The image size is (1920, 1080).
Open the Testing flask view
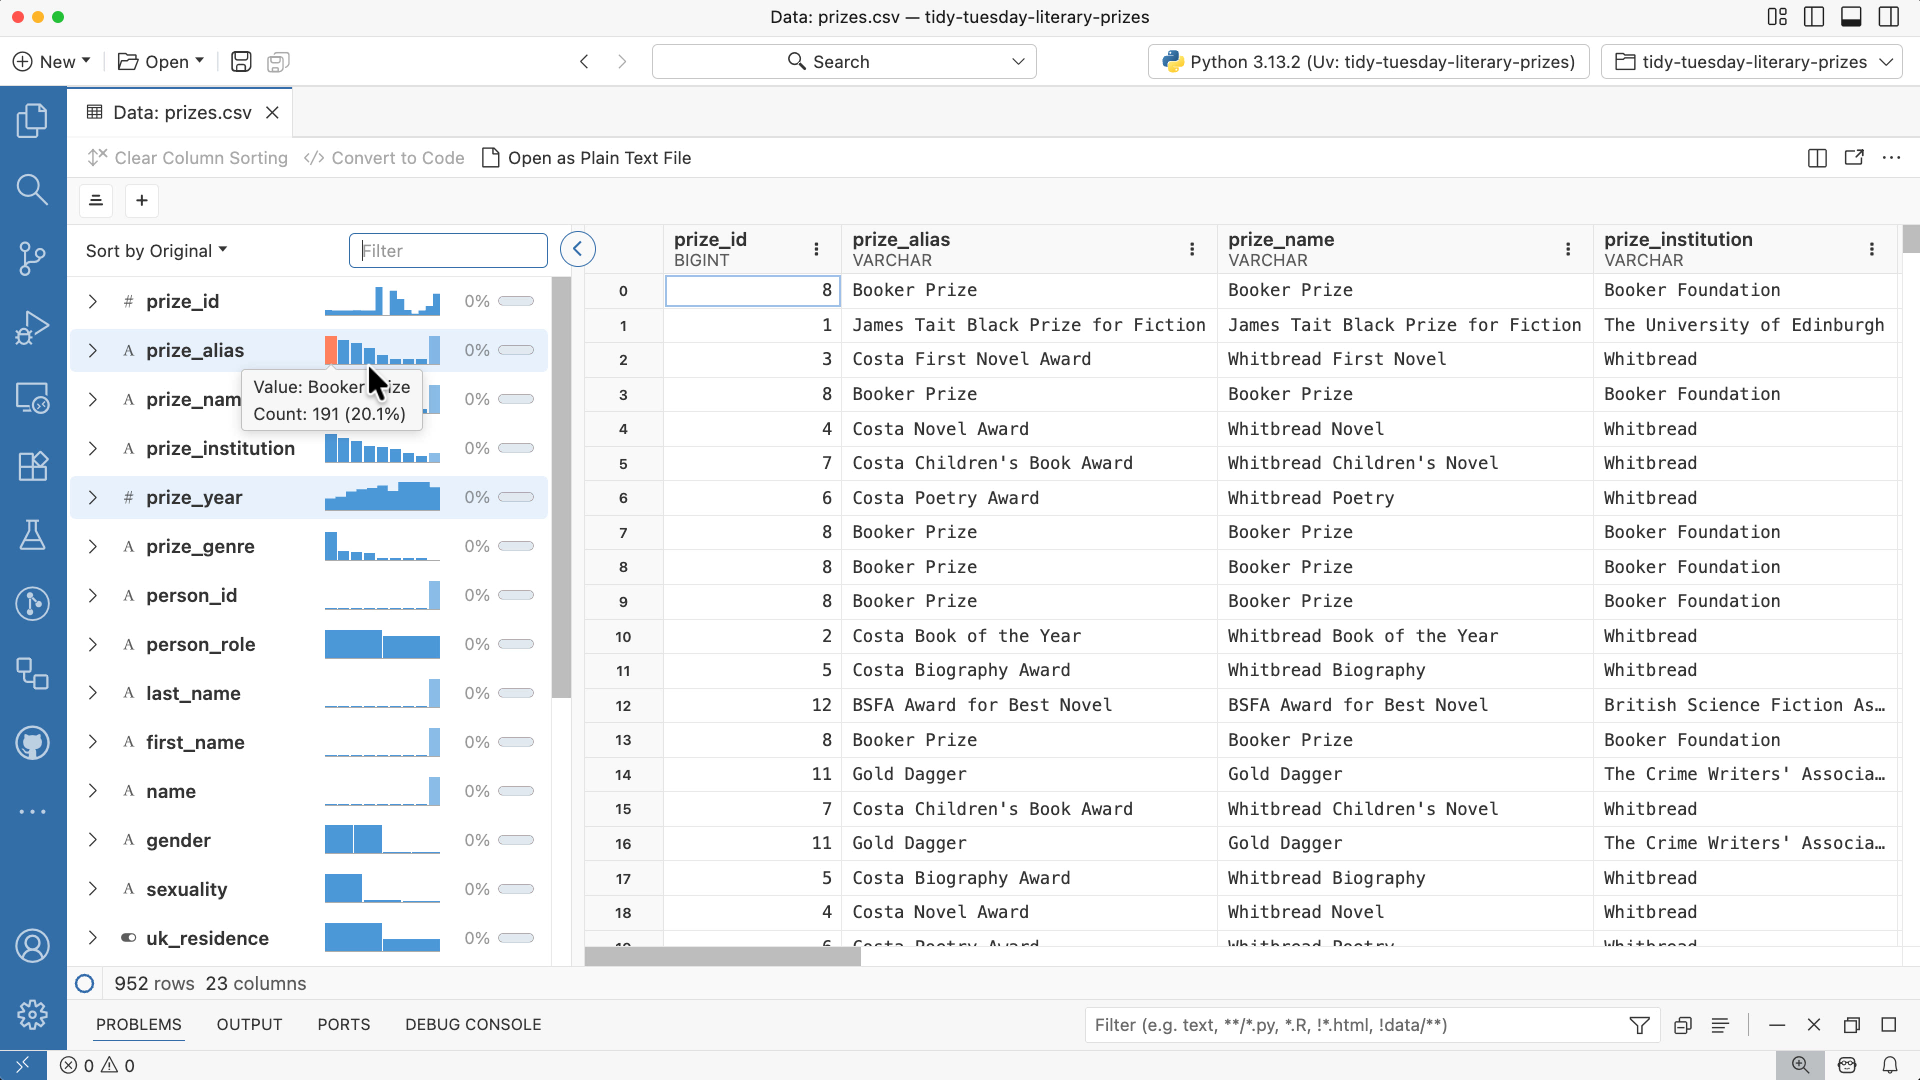(x=32, y=535)
